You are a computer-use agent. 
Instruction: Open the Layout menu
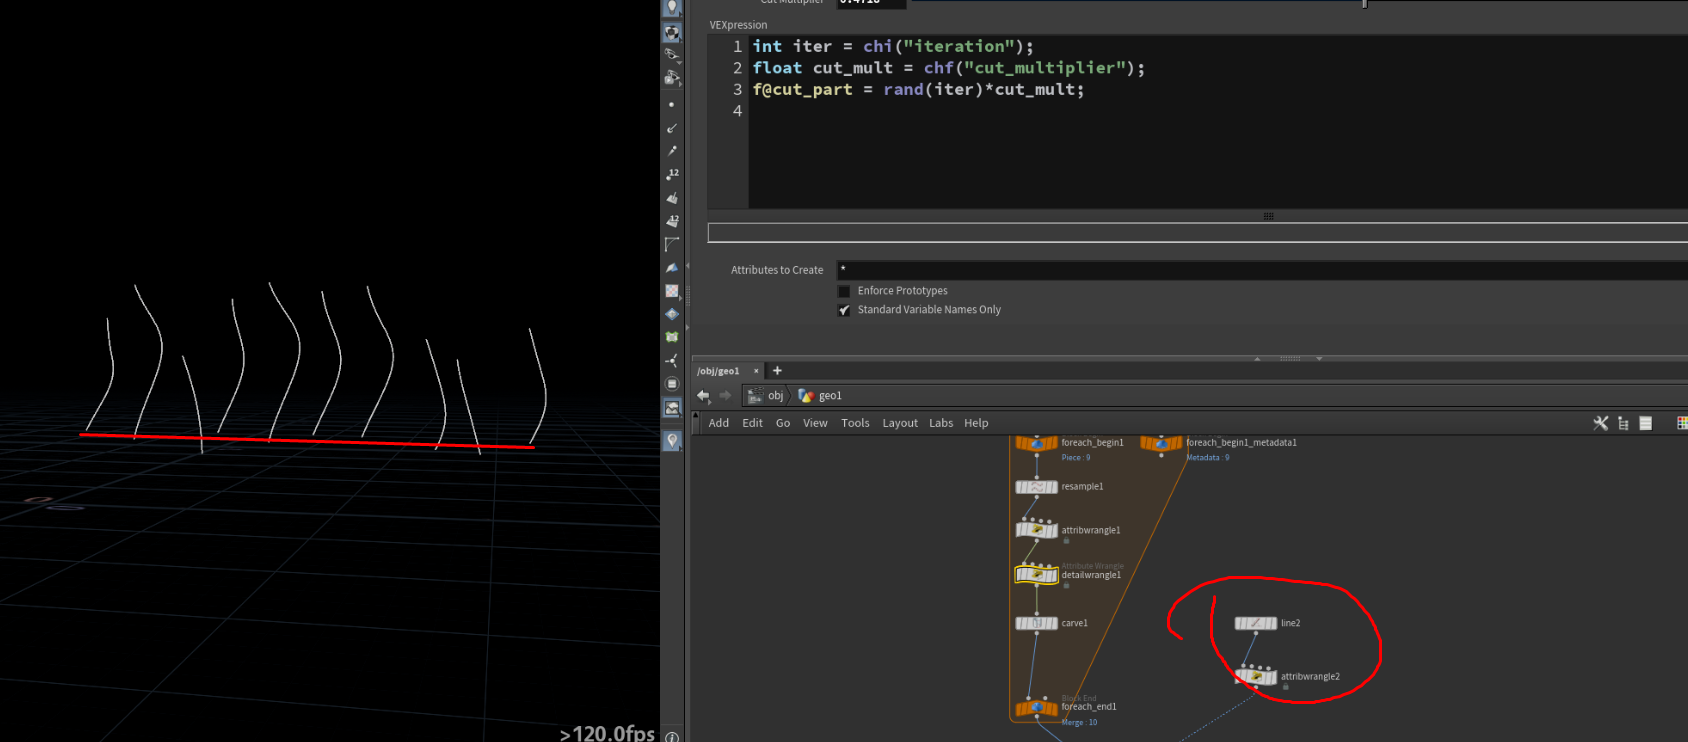click(x=900, y=423)
